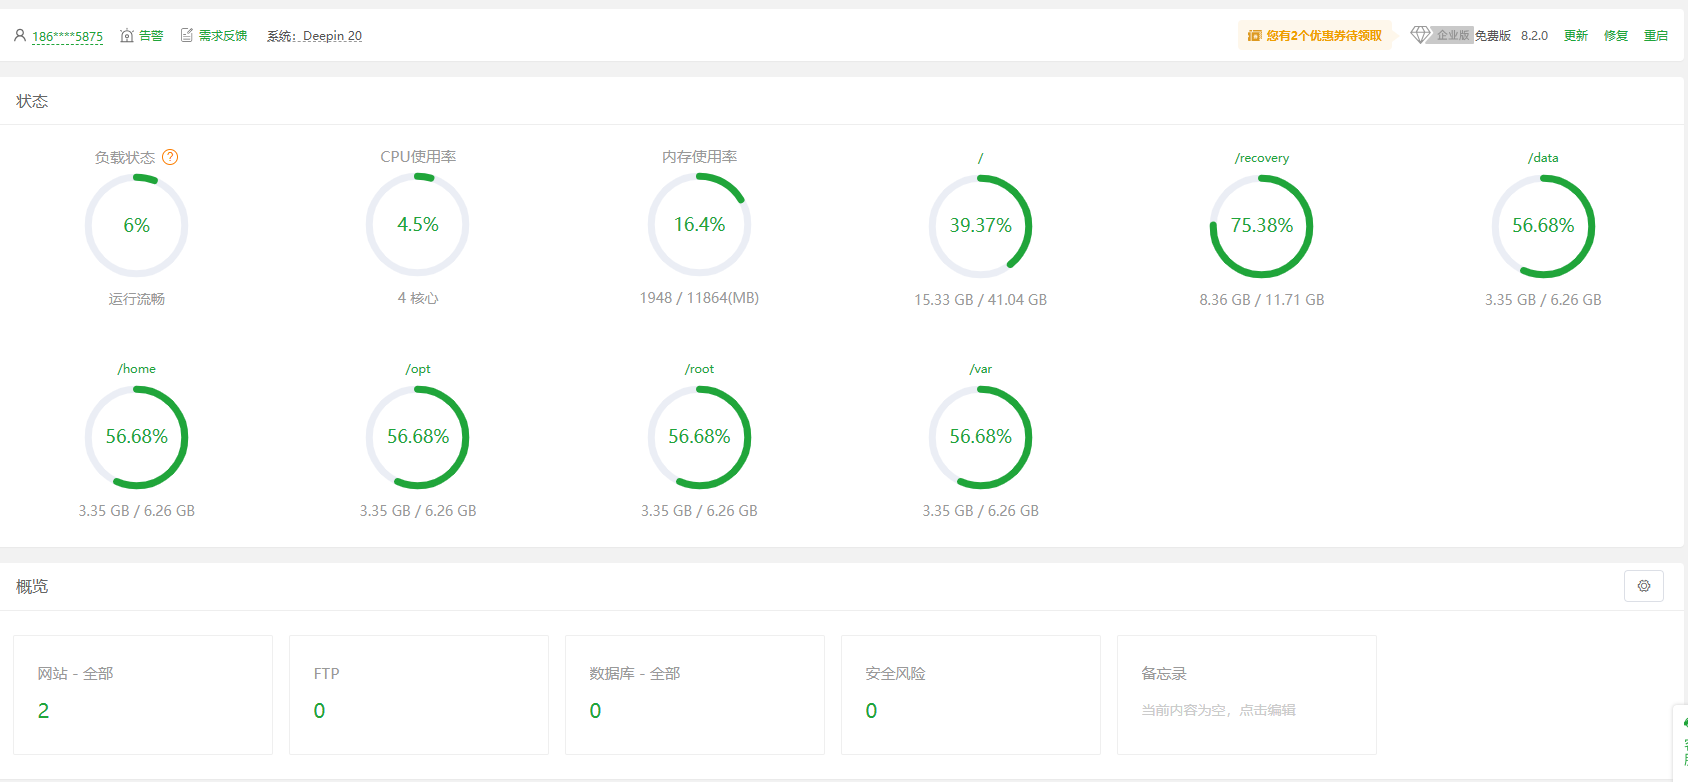Screen dimensions: 1688x782
Task: Click the /data partition label
Action: coord(1543,158)
